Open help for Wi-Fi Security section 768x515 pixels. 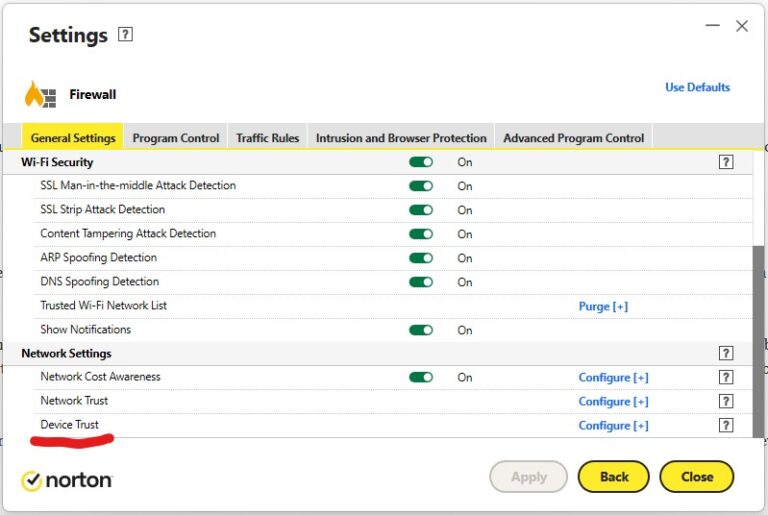(x=726, y=162)
